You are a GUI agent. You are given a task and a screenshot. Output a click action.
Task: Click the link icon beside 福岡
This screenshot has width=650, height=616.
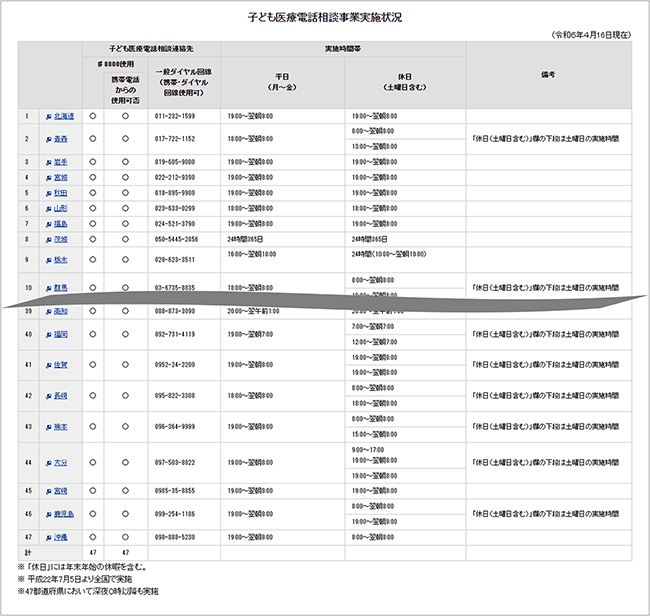pyautogui.click(x=48, y=334)
